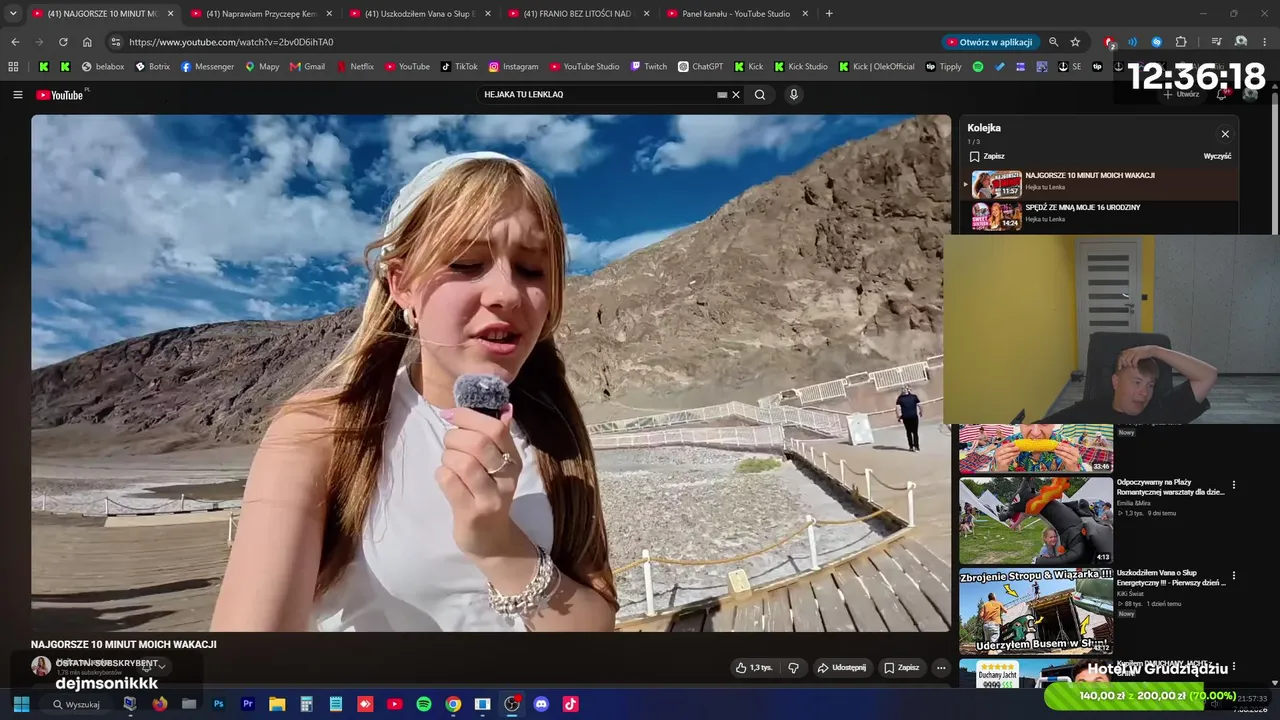Launch Premiere Pro from the taskbar
Screen dimensions: 1280x720
247,704
